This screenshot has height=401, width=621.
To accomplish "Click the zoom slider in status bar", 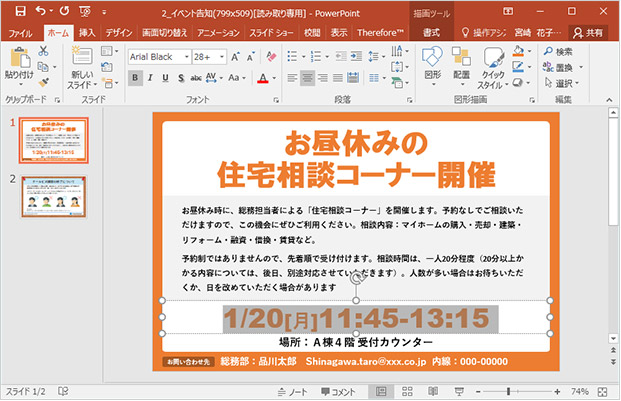I will [x=510, y=391].
